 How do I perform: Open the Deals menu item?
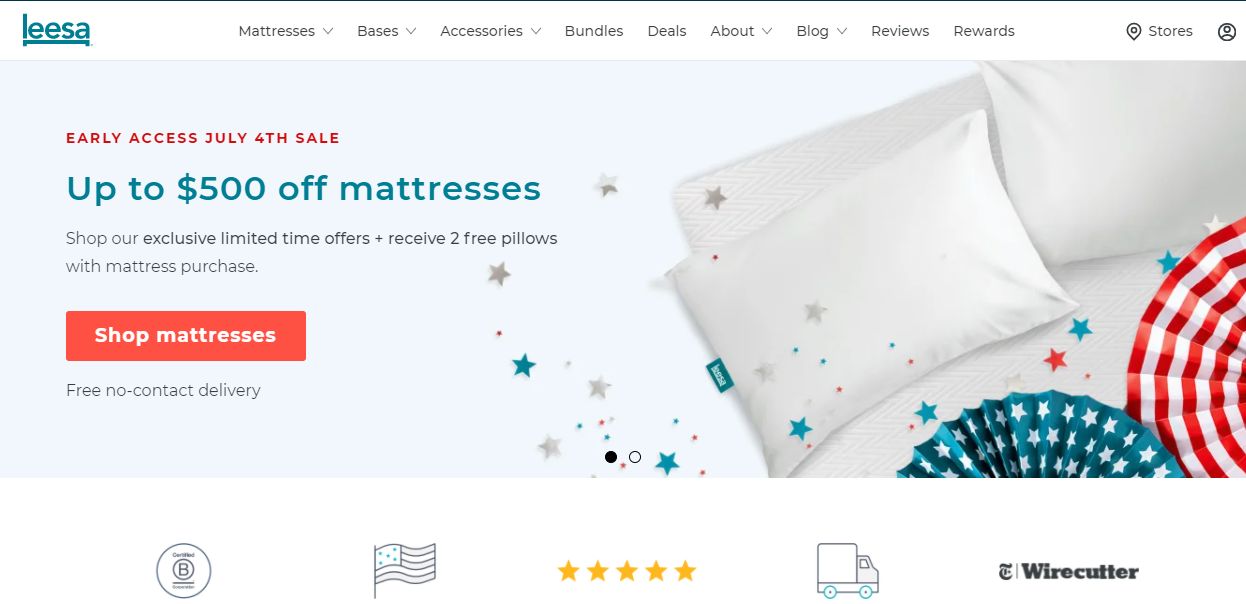point(667,31)
